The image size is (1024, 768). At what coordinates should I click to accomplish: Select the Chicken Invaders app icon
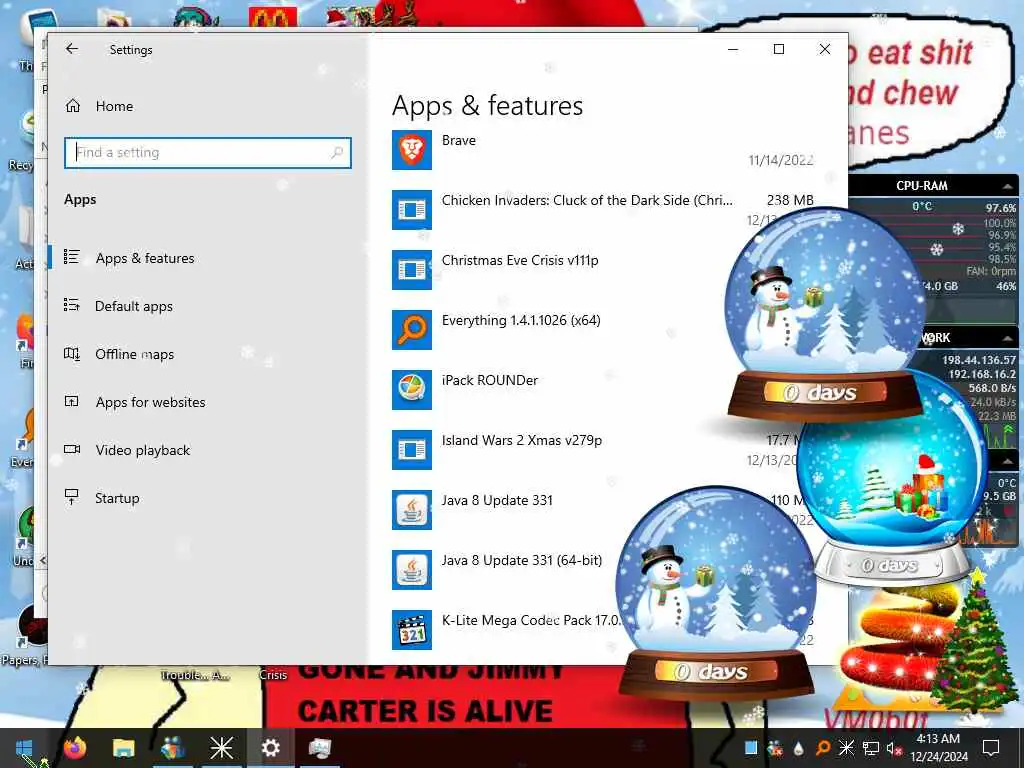(411, 210)
